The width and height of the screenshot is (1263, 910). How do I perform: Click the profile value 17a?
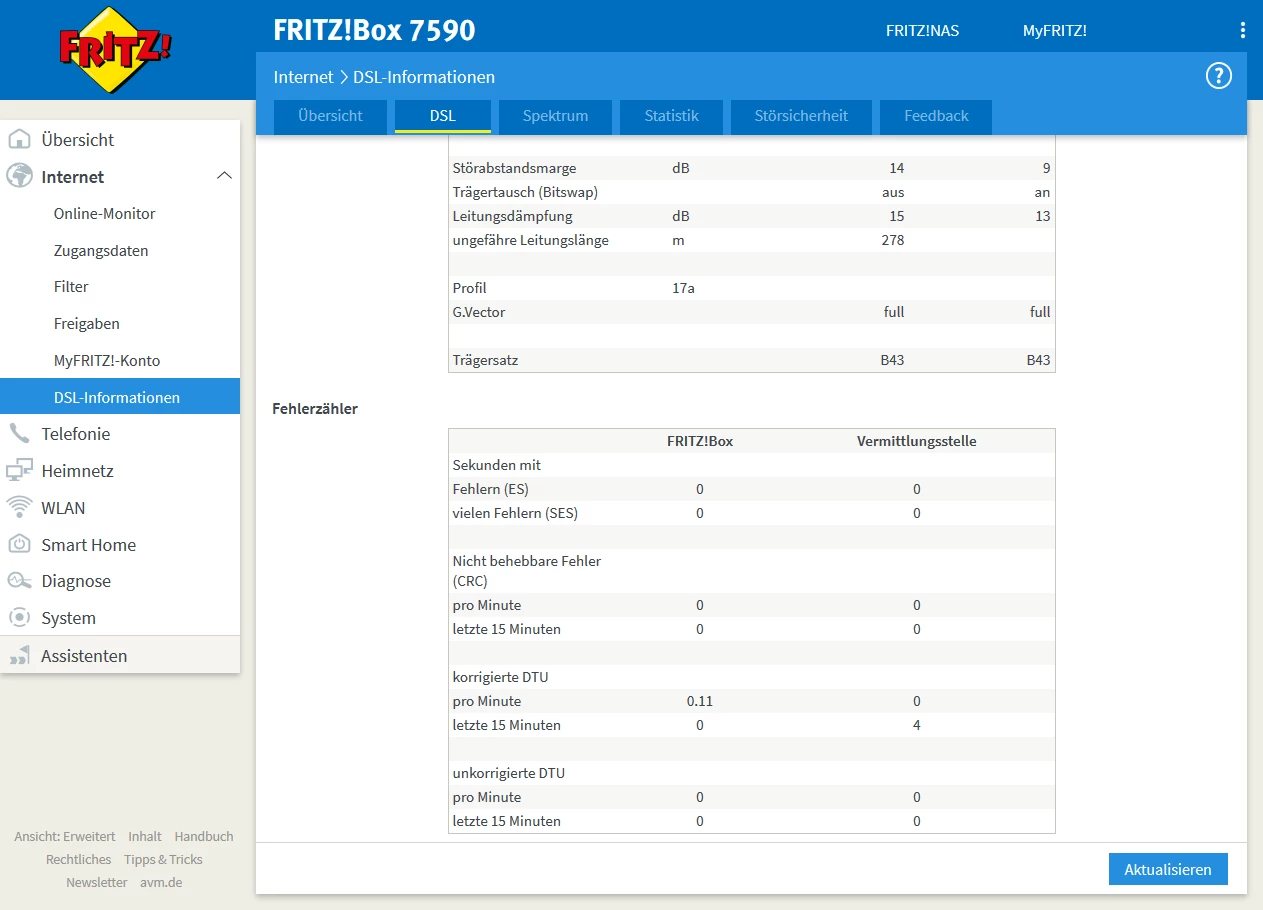click(x=683, y=288)
